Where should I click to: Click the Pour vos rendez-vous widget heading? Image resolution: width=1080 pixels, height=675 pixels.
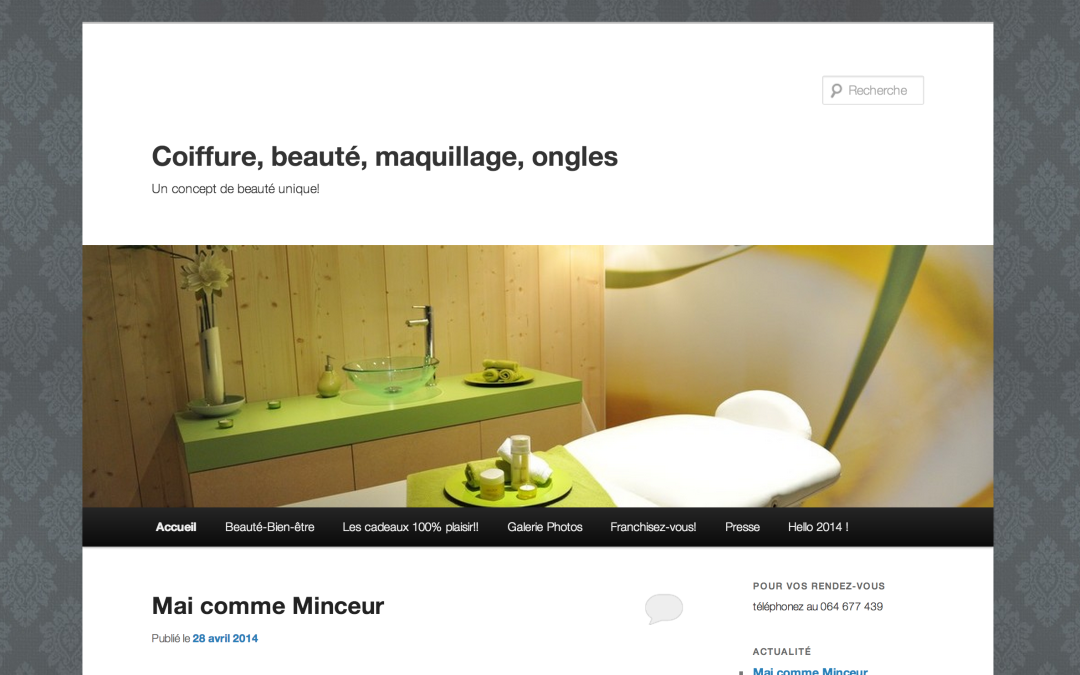(819, 586)
